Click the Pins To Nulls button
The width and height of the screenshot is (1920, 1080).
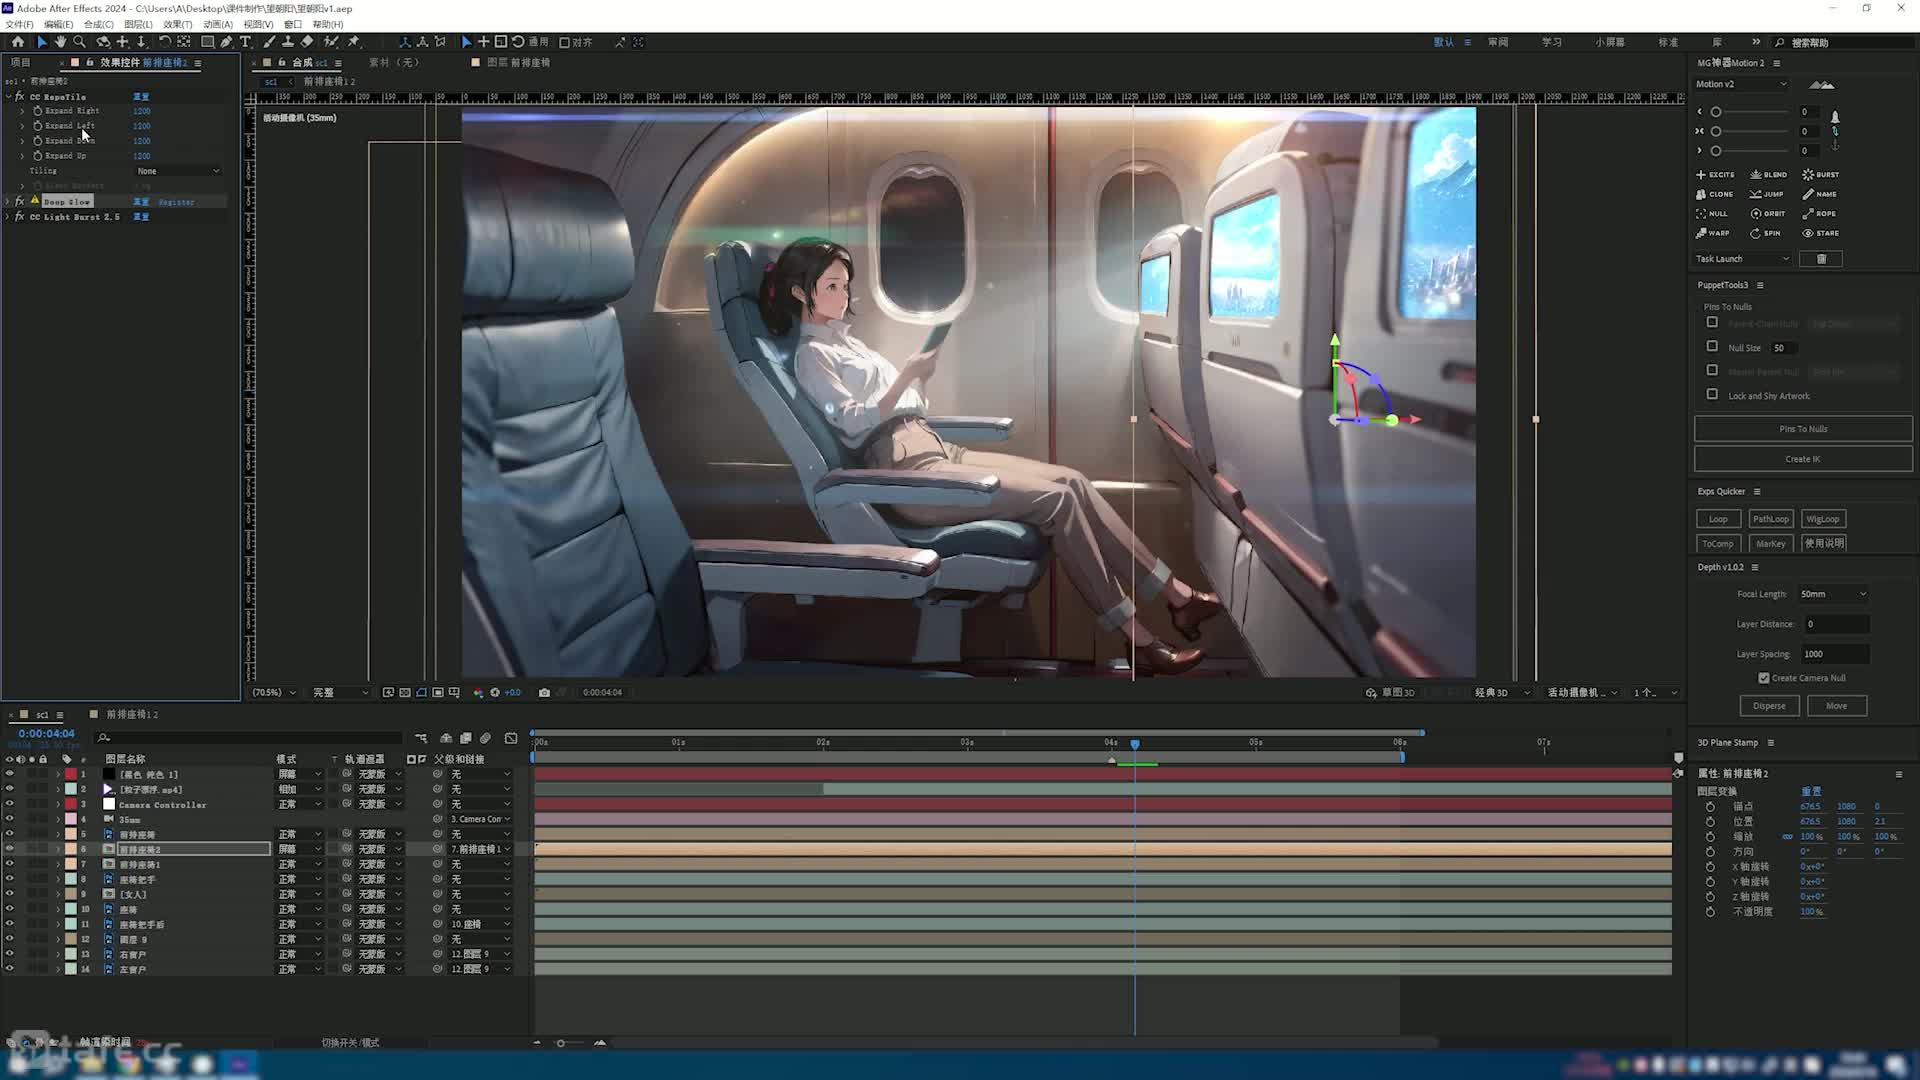coord(1803,429)
